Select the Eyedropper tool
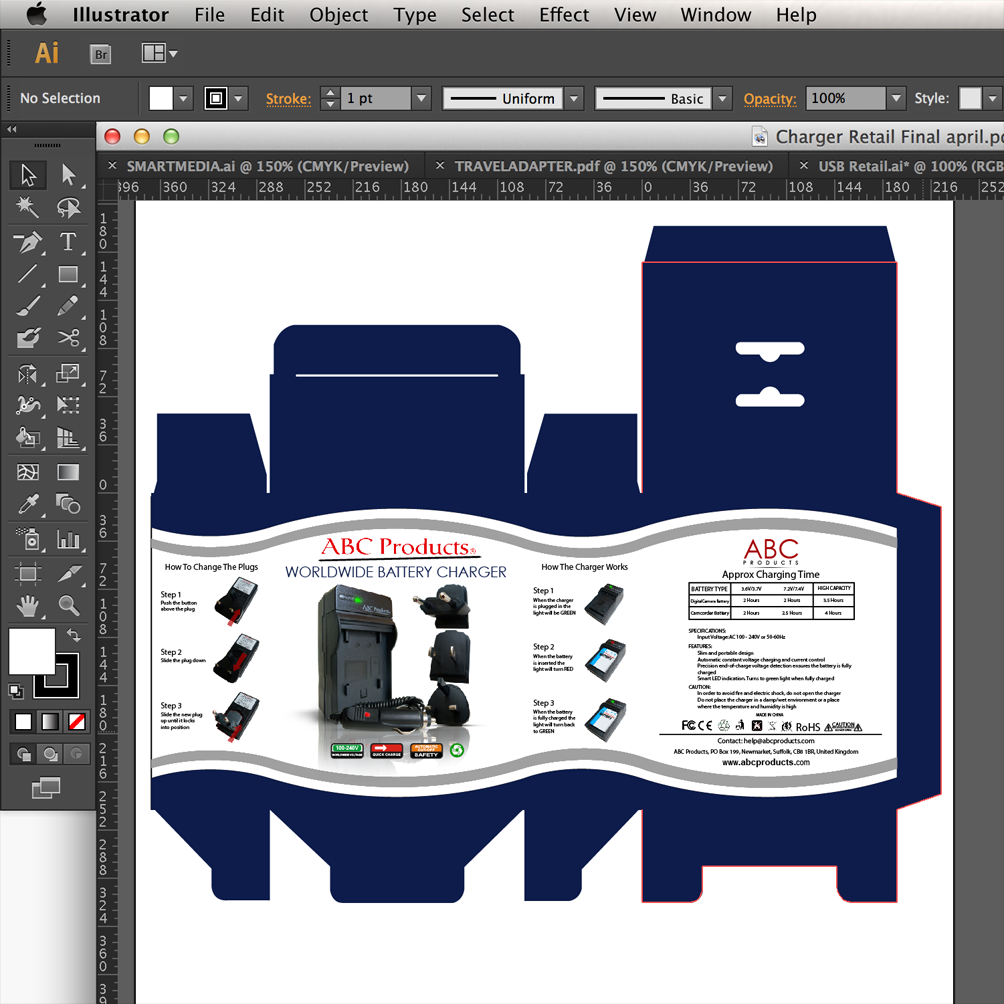The image size is (1004, 1004). coord(28,505)
